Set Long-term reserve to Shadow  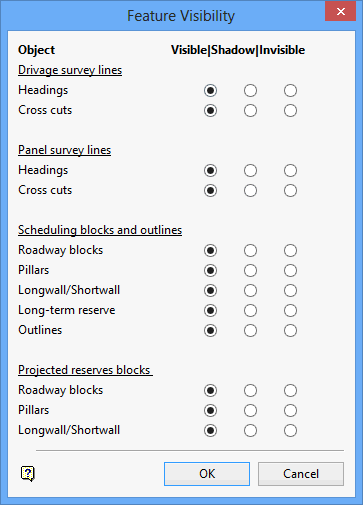tap(250, 310)
